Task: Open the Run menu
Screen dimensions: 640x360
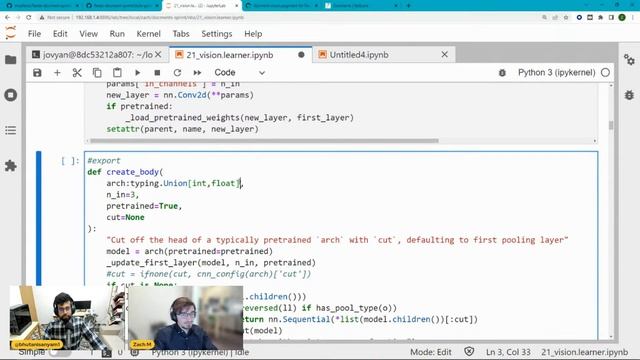Action: (x=117, y=34)
